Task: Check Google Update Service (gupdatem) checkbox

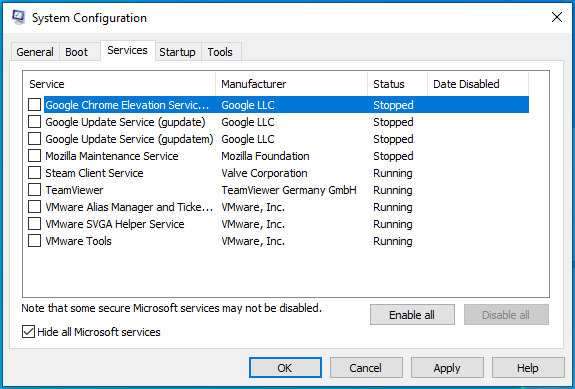Action: pyautogui.click(x=34, y=139)
